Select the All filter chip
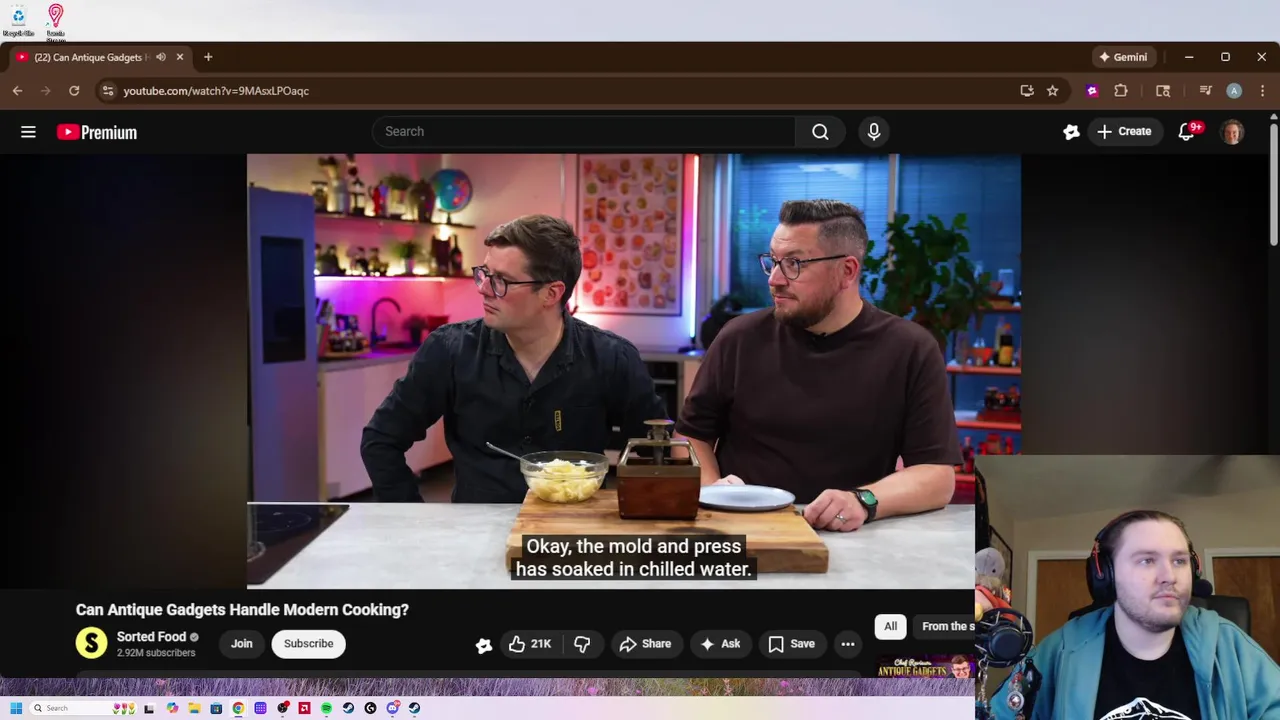This screenshot has width=1280, height=720. point(890,626)
